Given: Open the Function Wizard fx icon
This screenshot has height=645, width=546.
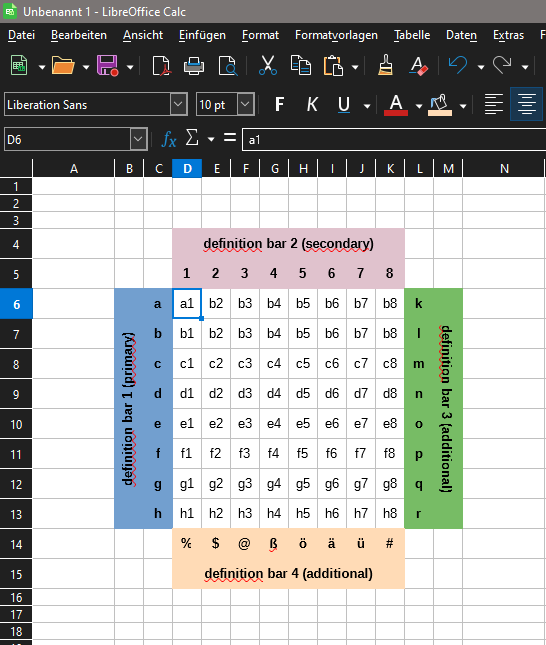Looking at the screenshot, I should 169,139.
